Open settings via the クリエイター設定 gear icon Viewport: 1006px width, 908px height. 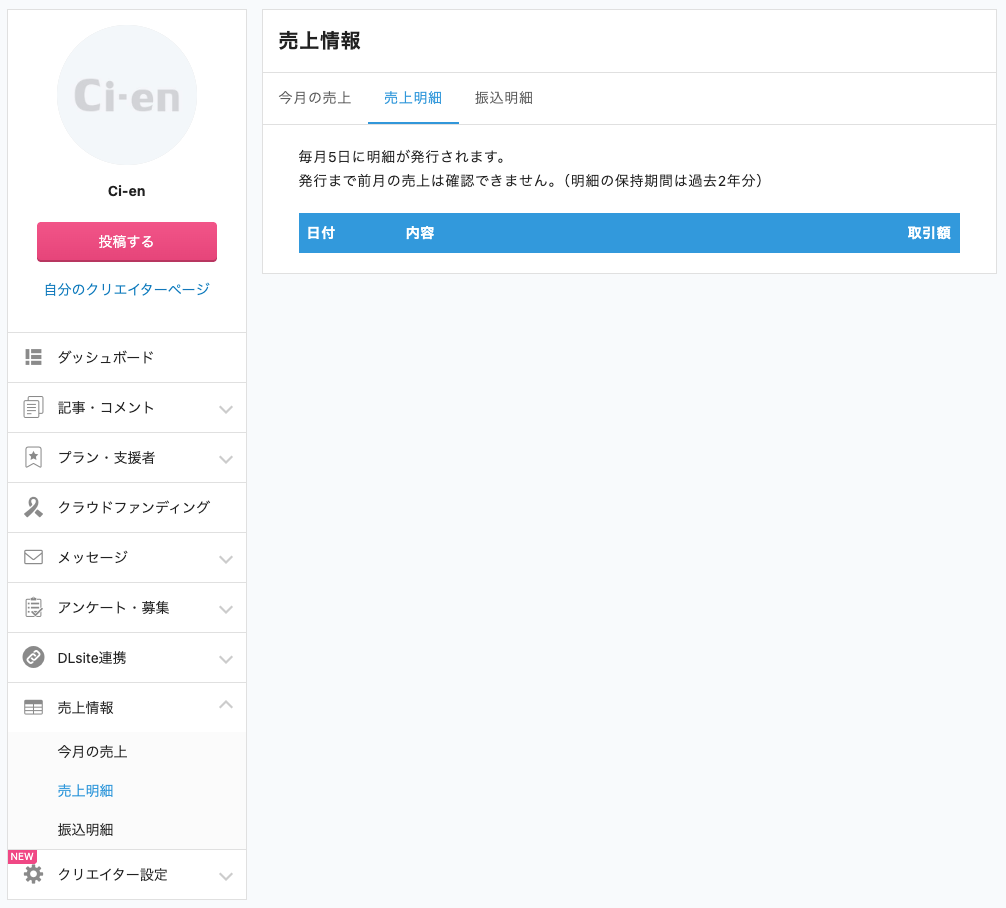[x=33, y=874]
